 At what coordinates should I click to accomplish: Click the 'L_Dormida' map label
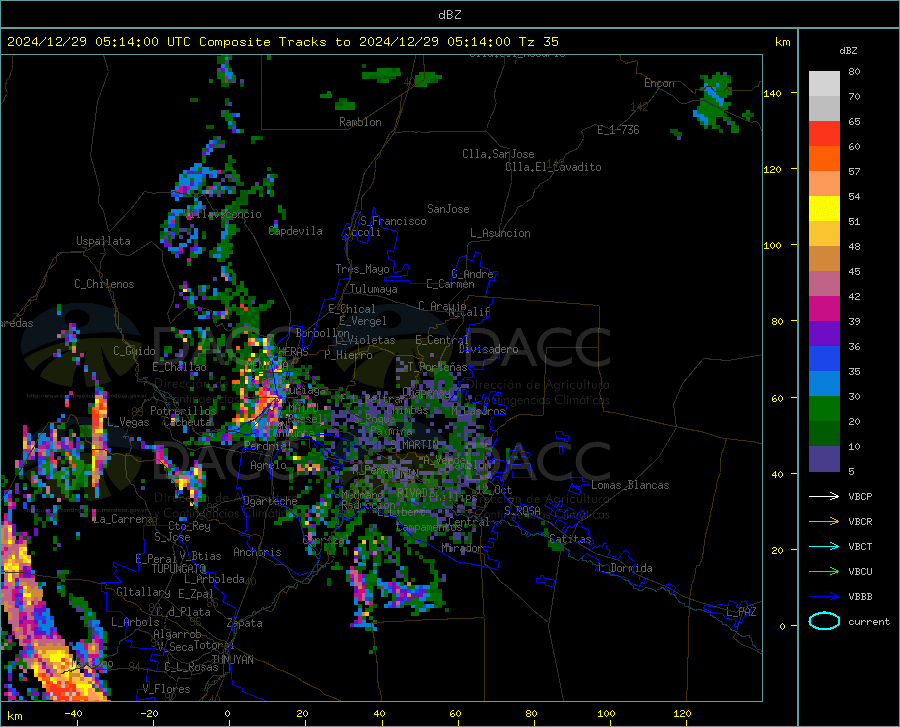coord(625,568)
